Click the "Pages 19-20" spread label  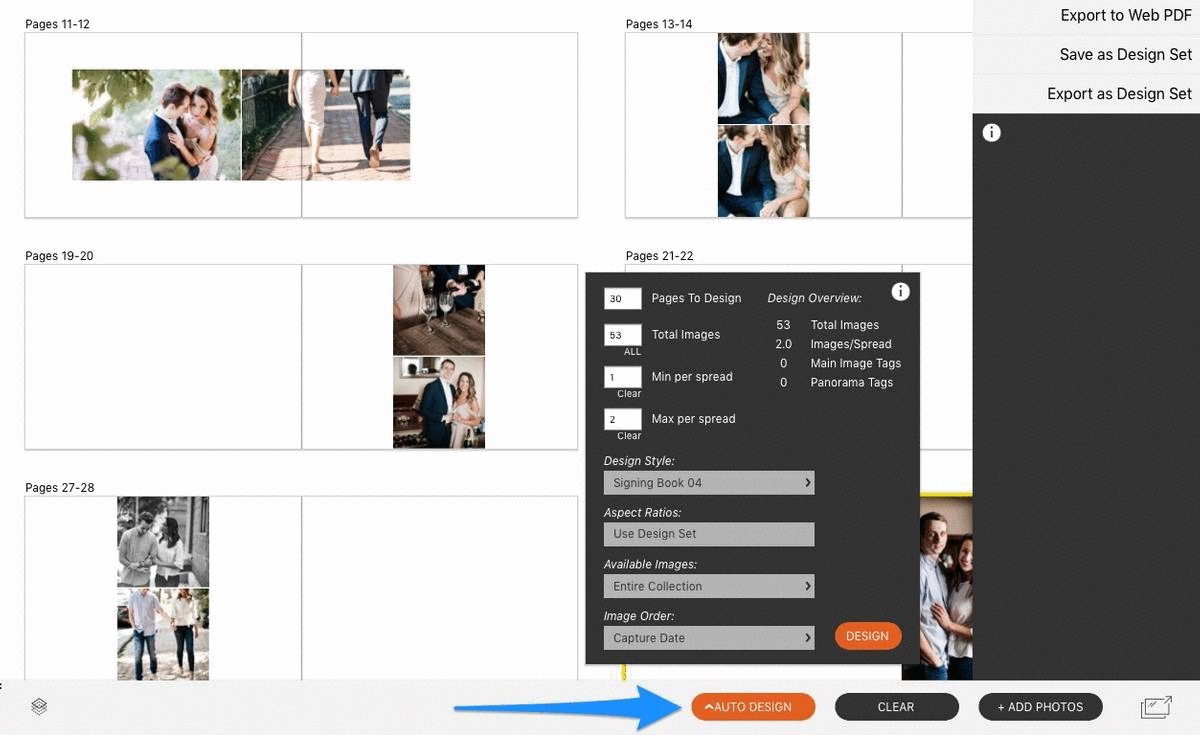[x=59, y=256]
